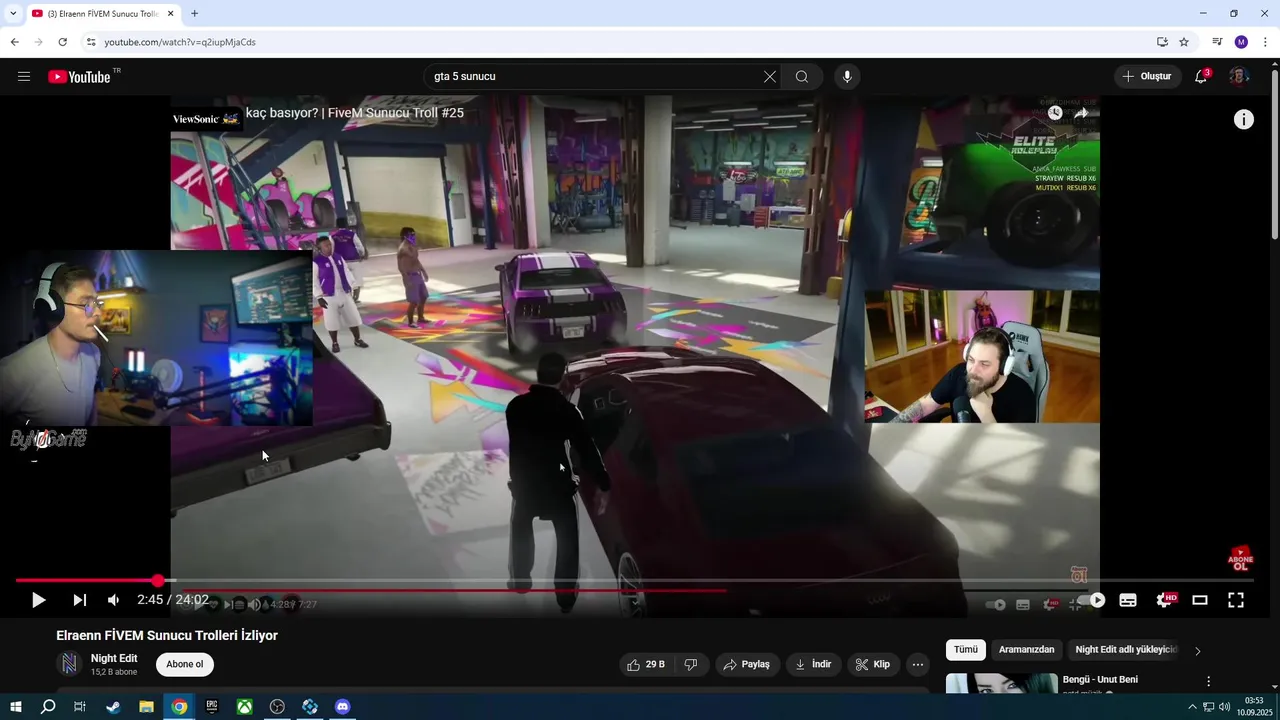Open Chrome profile M avatar
This screenshot has width=1280, height=720.
1241,42
